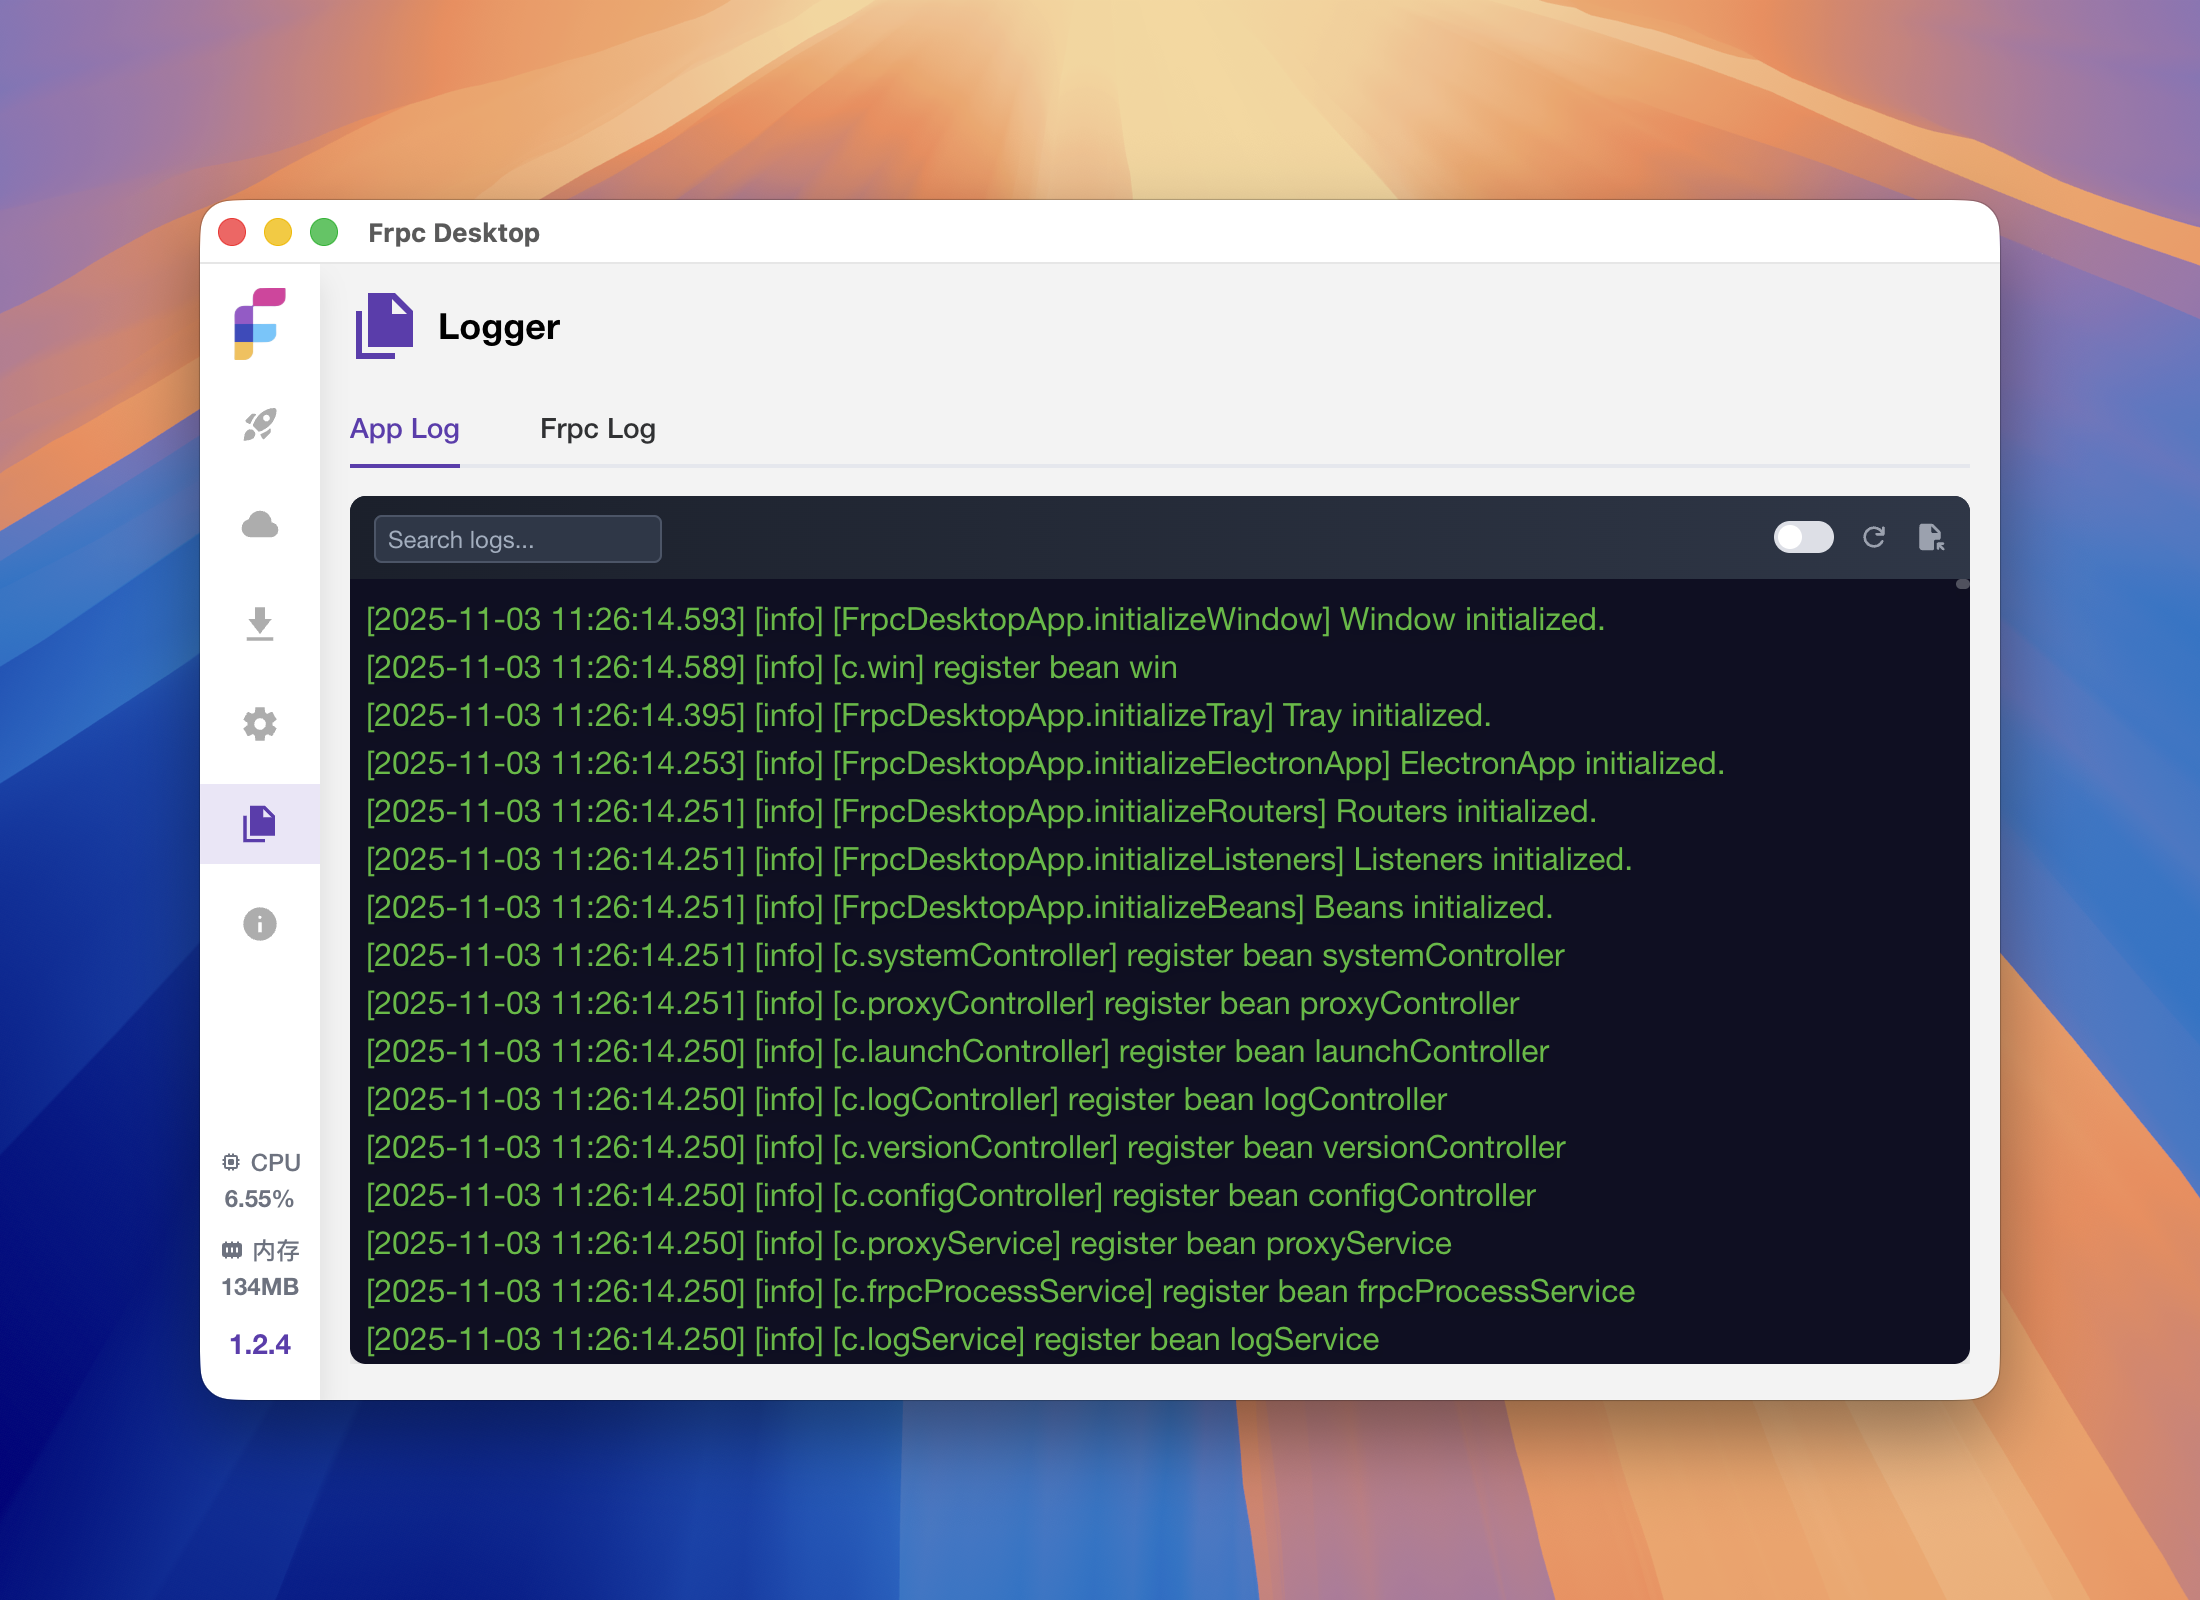Click the CPU usage 6.55% value
This screenshot has height=1600, width=2200.
pos(259,1198)
